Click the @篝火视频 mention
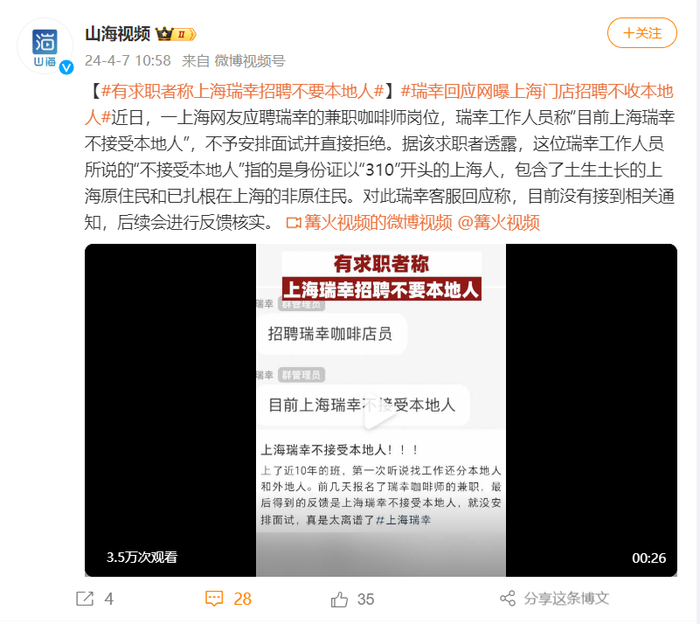 click(499, 222)
